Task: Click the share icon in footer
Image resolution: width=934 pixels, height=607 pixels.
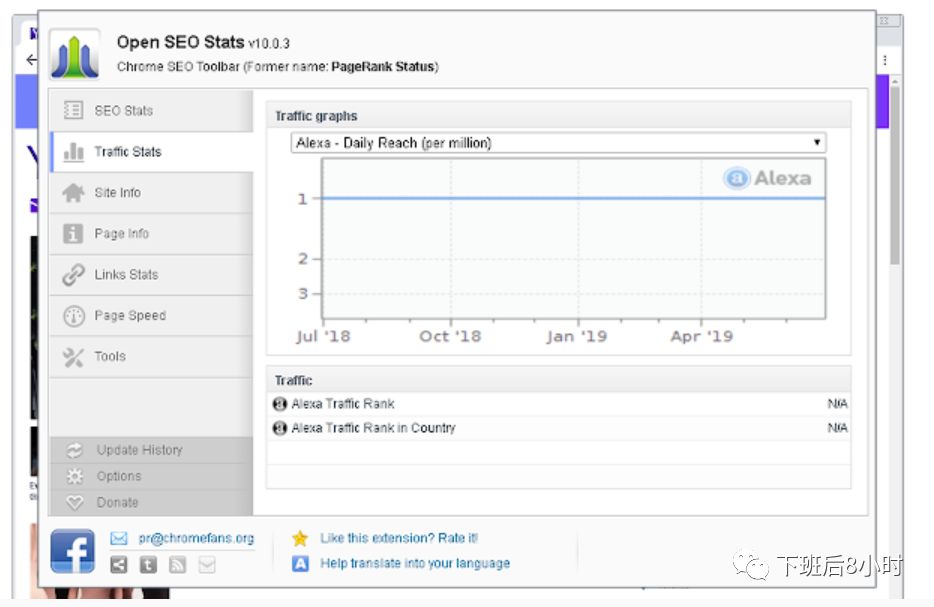Action: pyautogui.click(x=119, y=565)
